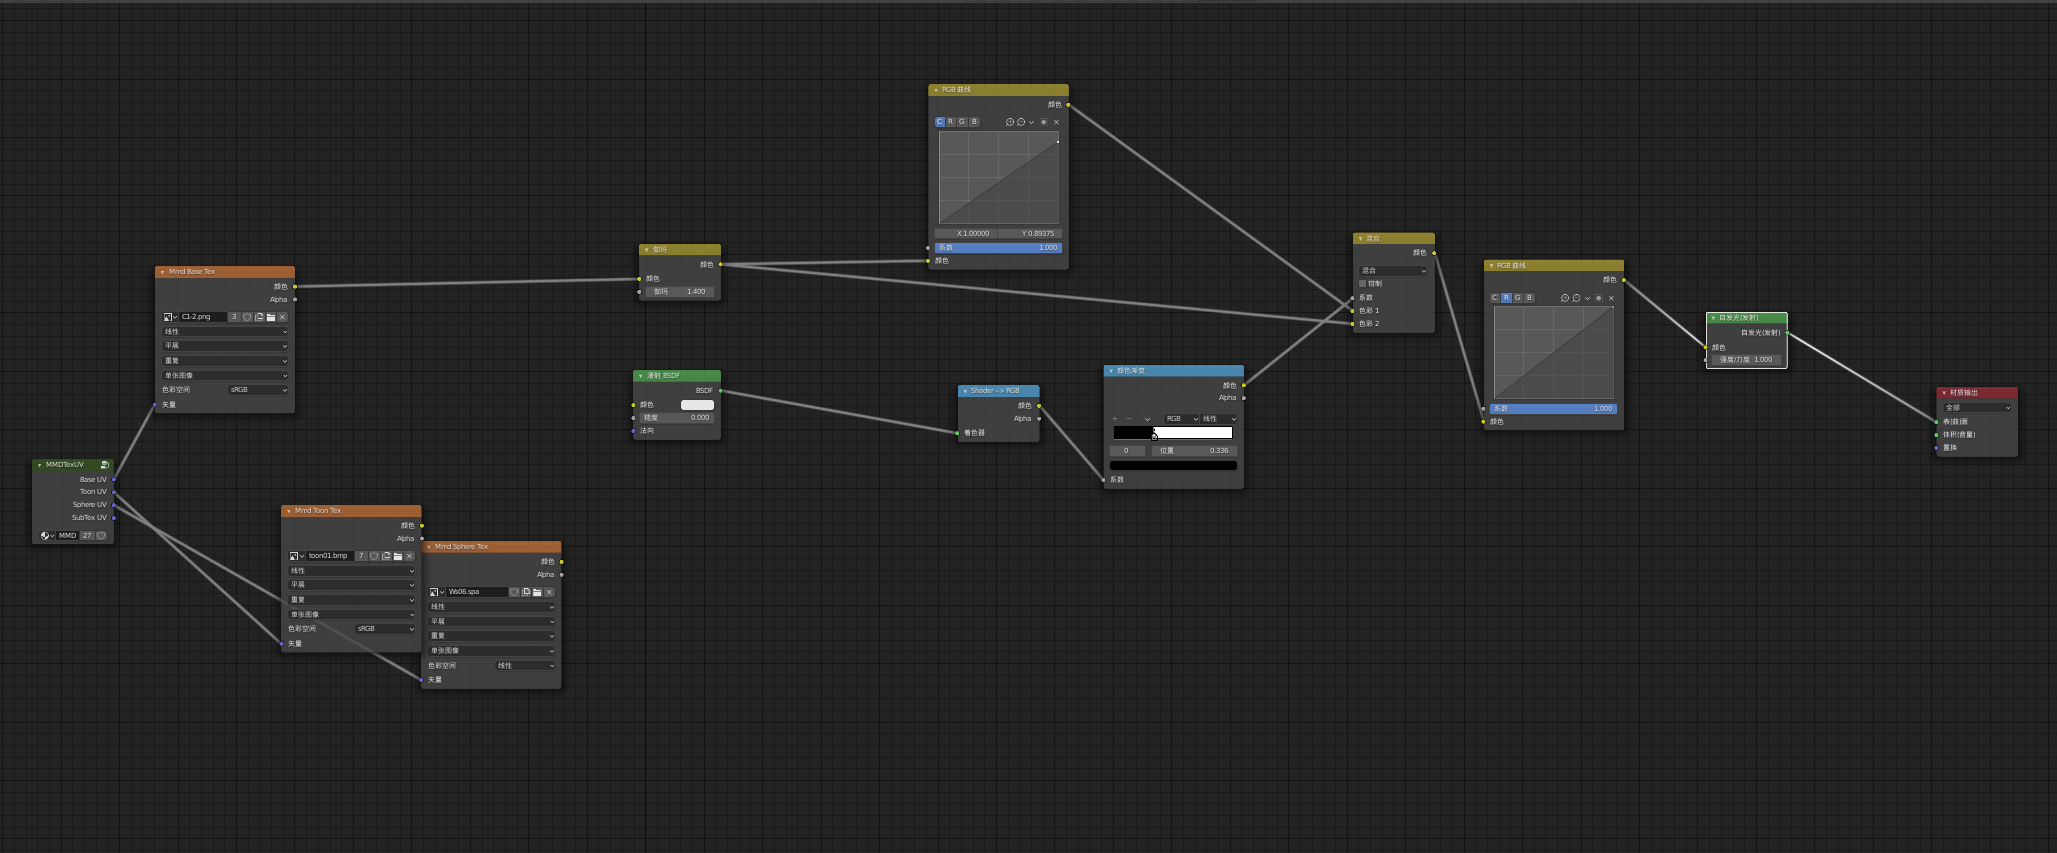Open sRGB color space dropdown in Mmd Toon Tex
This screenshot has width=2057, height=853.
pyautogui.click(x=385, y=629)
